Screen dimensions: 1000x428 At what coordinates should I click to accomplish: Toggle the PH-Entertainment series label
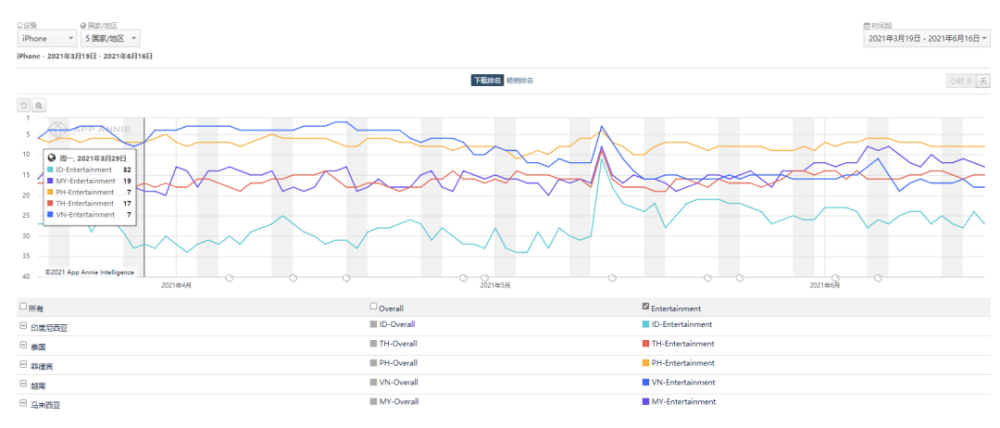[x=682, y=362]
